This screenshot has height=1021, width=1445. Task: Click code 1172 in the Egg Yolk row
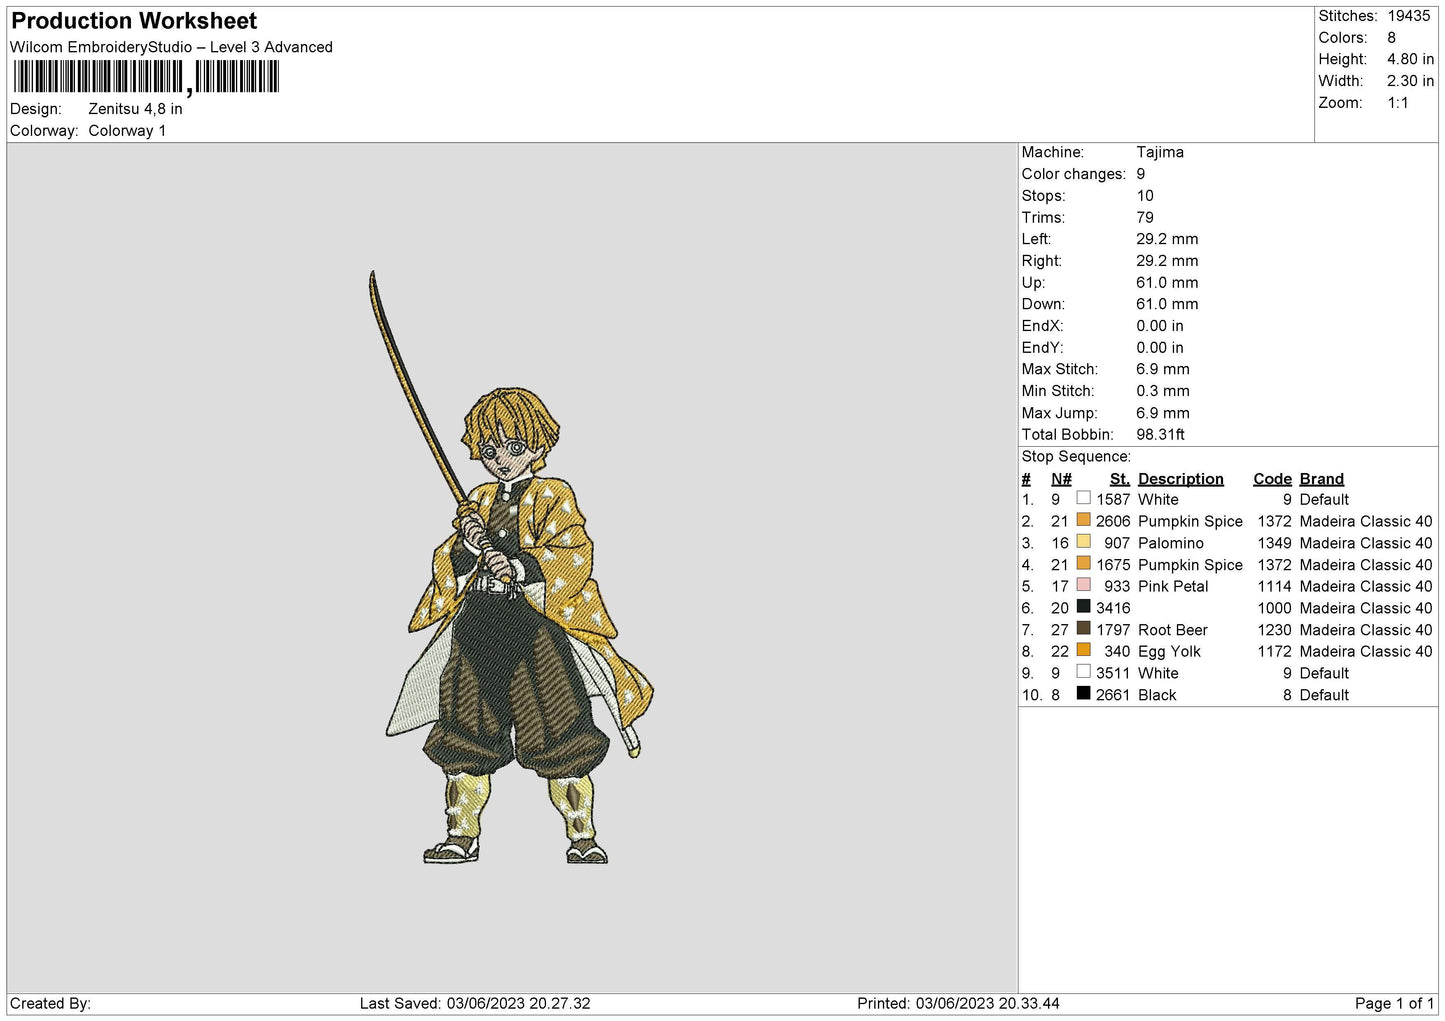pos(1275,651)
